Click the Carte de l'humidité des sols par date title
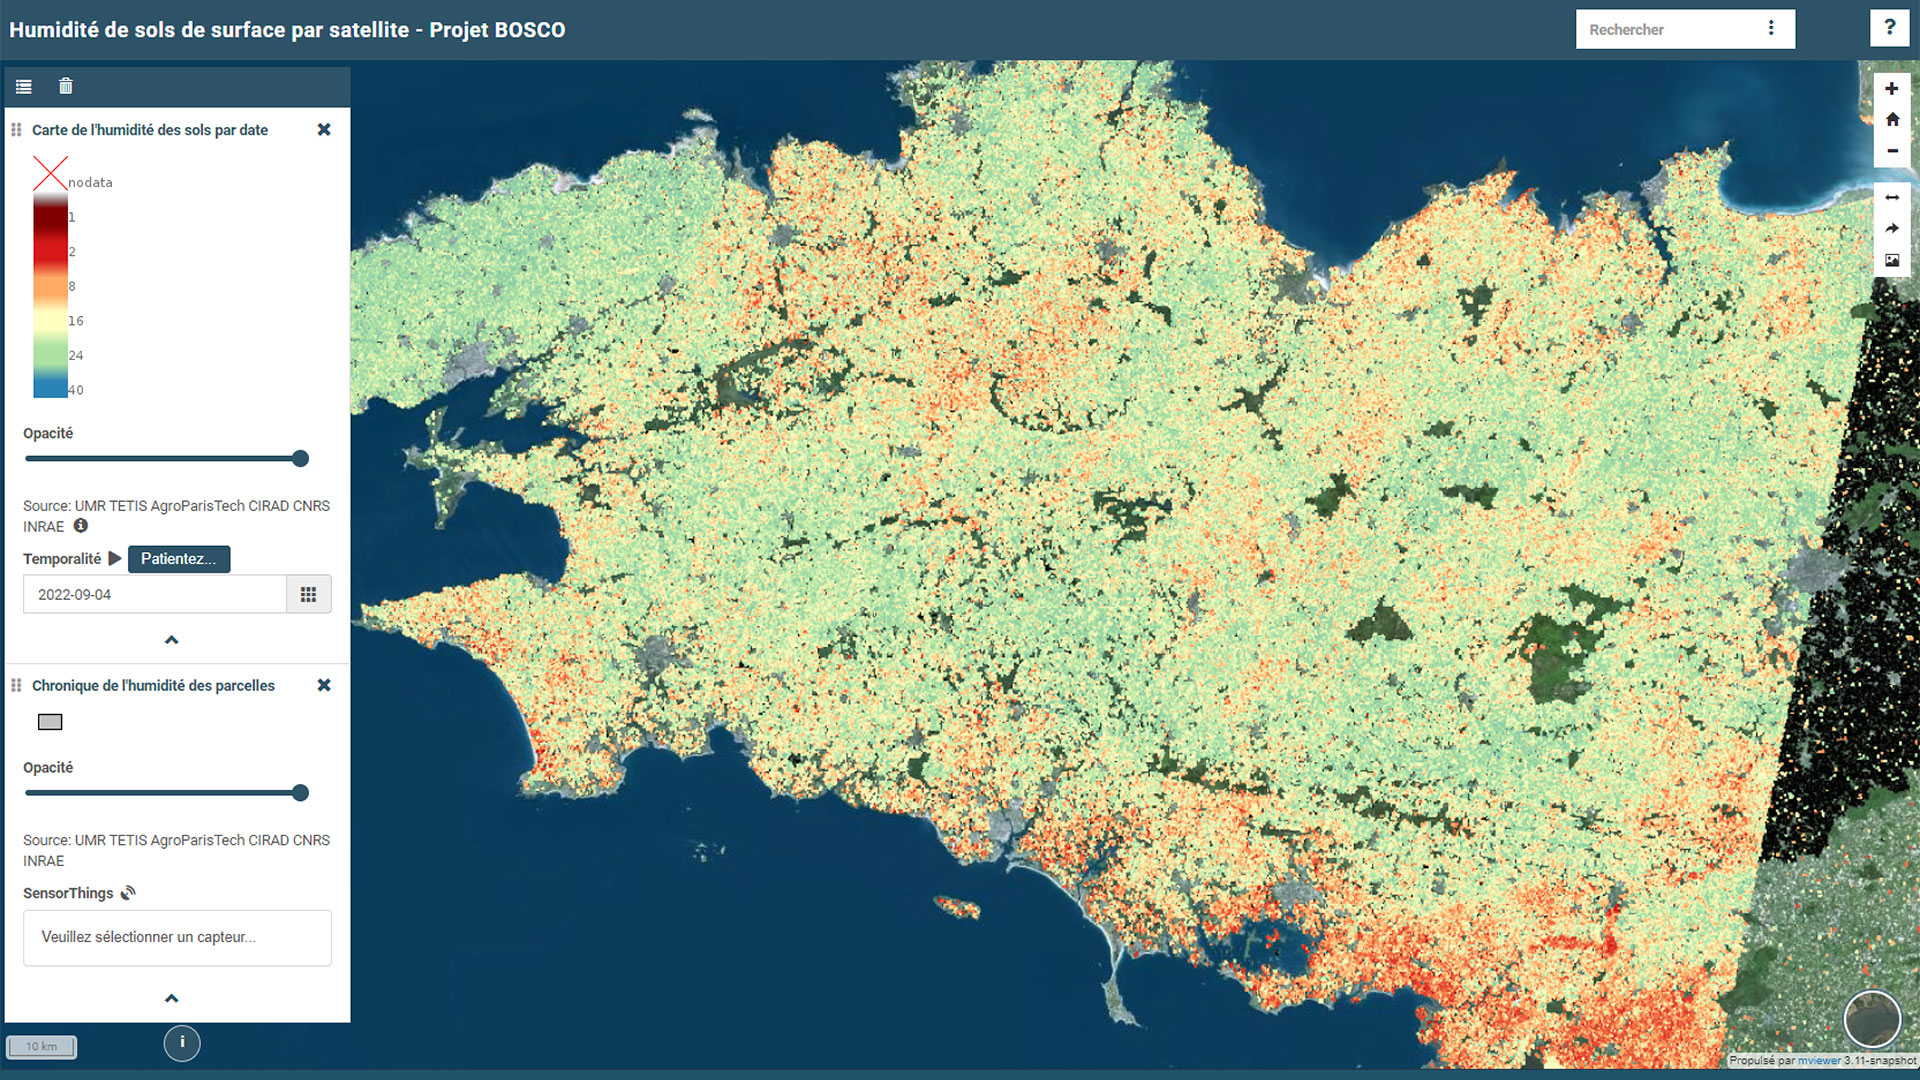 150,130
